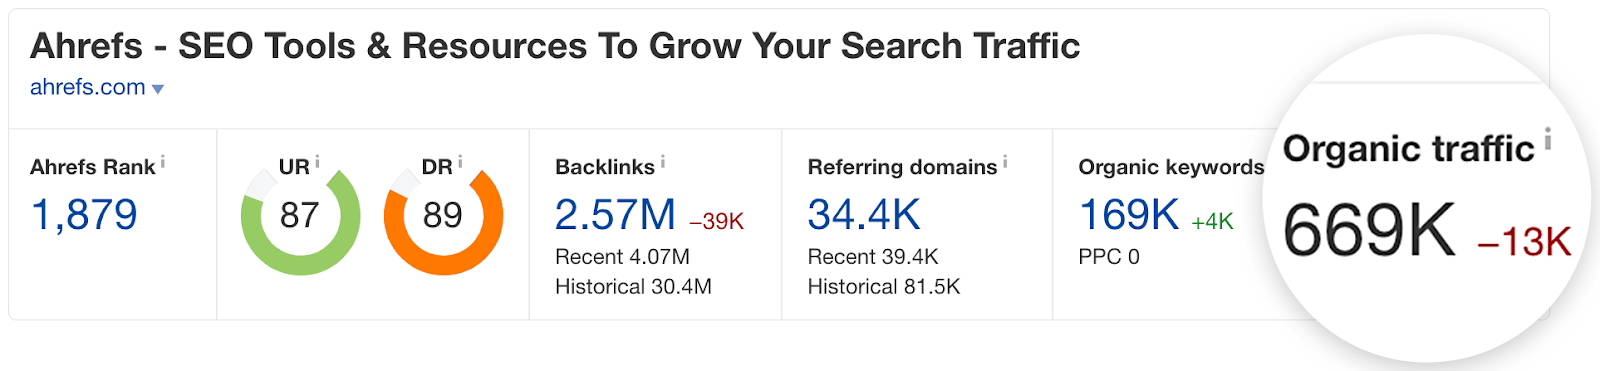This screenshot has width=1600, height=371.
Task: Click the Backlinks info icon
Action: click(x=663, y=161)
